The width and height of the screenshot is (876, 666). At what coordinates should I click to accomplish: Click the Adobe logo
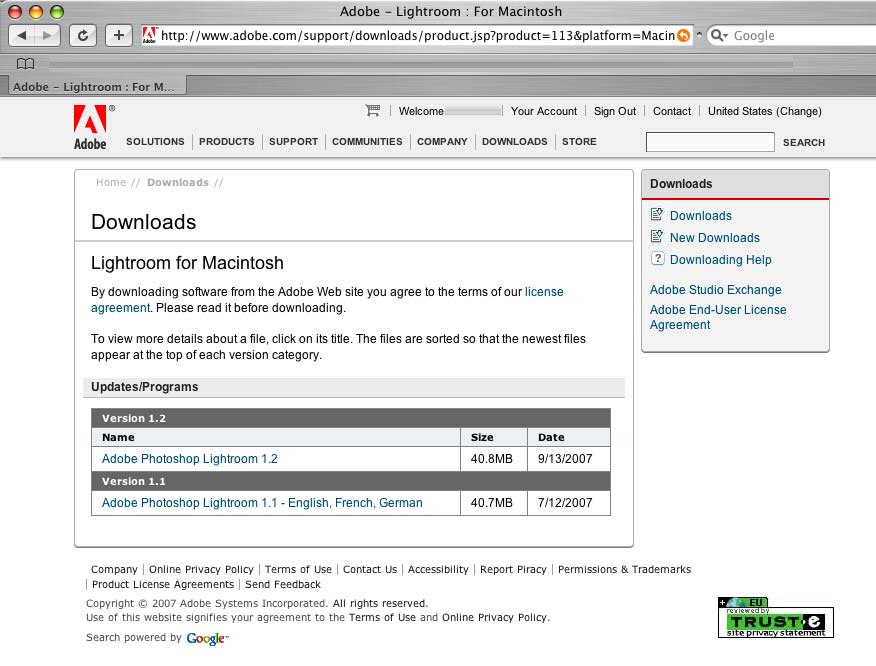[90, 127]
